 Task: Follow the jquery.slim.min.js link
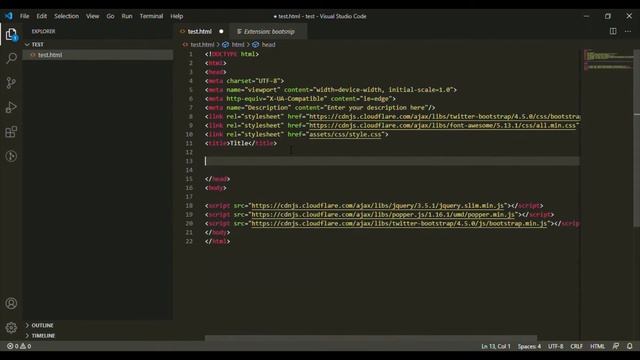(378, 206)
